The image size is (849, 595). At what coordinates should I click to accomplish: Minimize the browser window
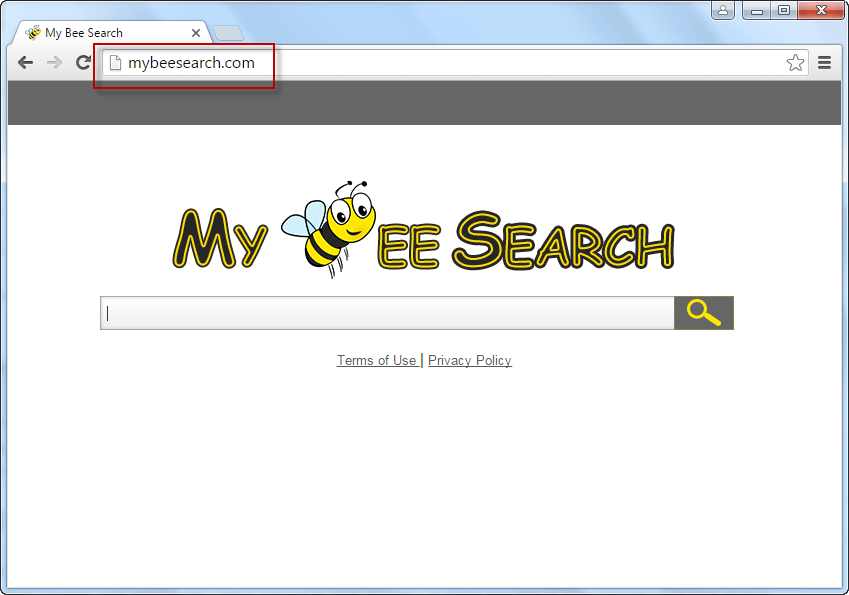(757, 10)
